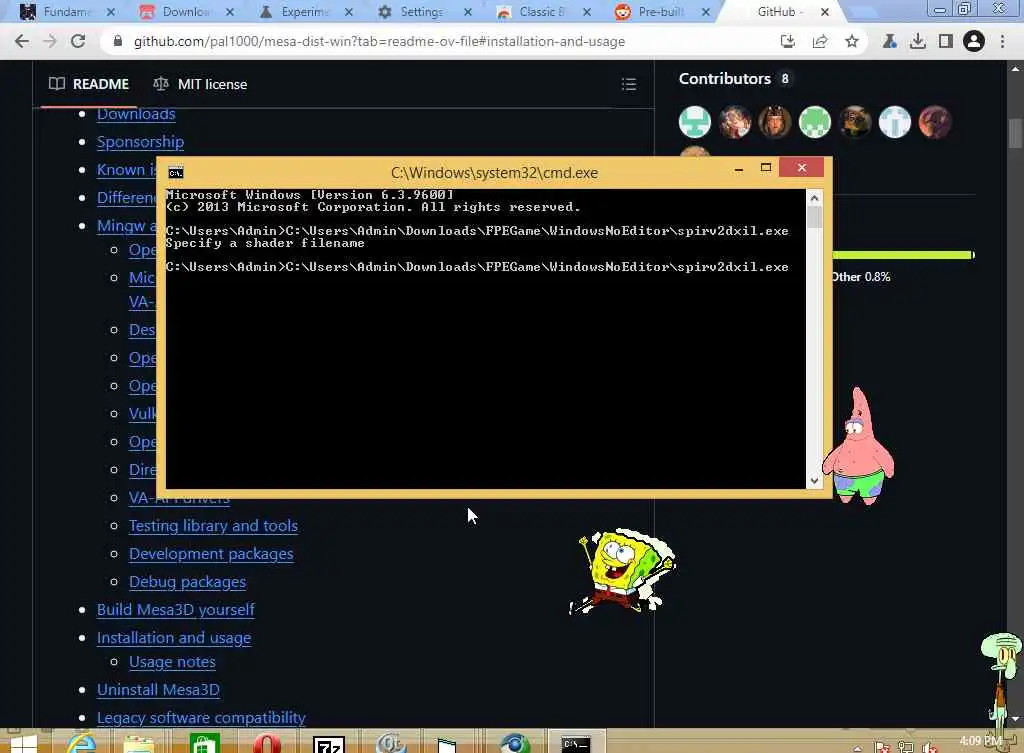Share this page from the address bar

coord(820,42)
